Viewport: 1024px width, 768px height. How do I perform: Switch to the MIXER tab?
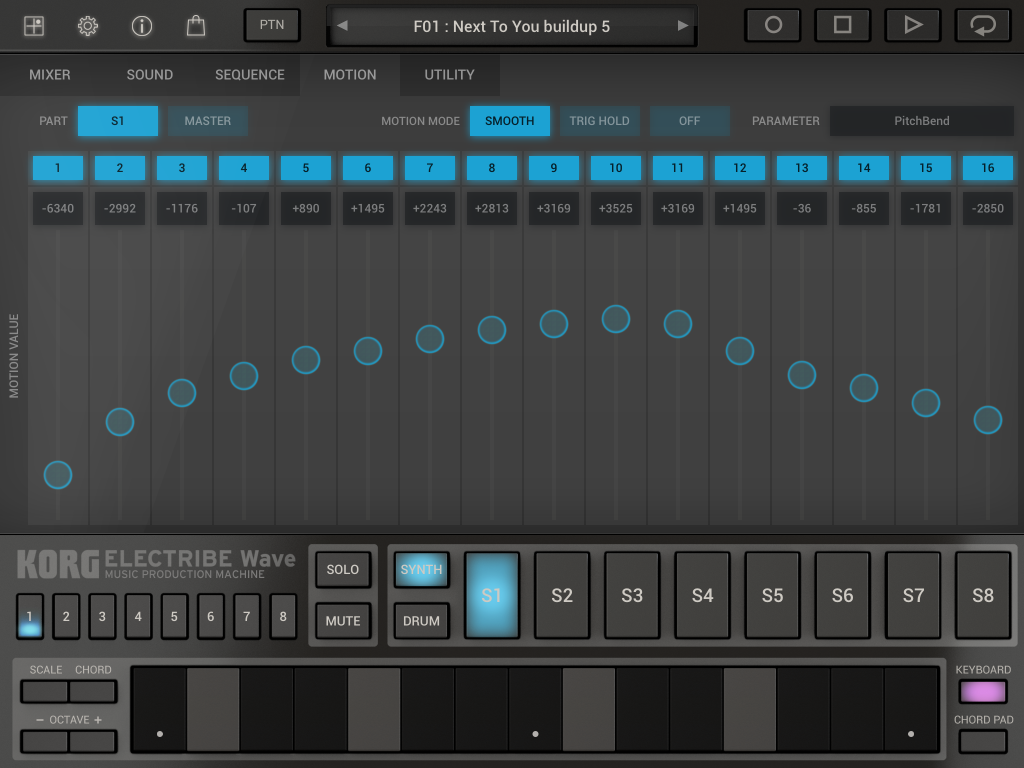coord(50,75)
